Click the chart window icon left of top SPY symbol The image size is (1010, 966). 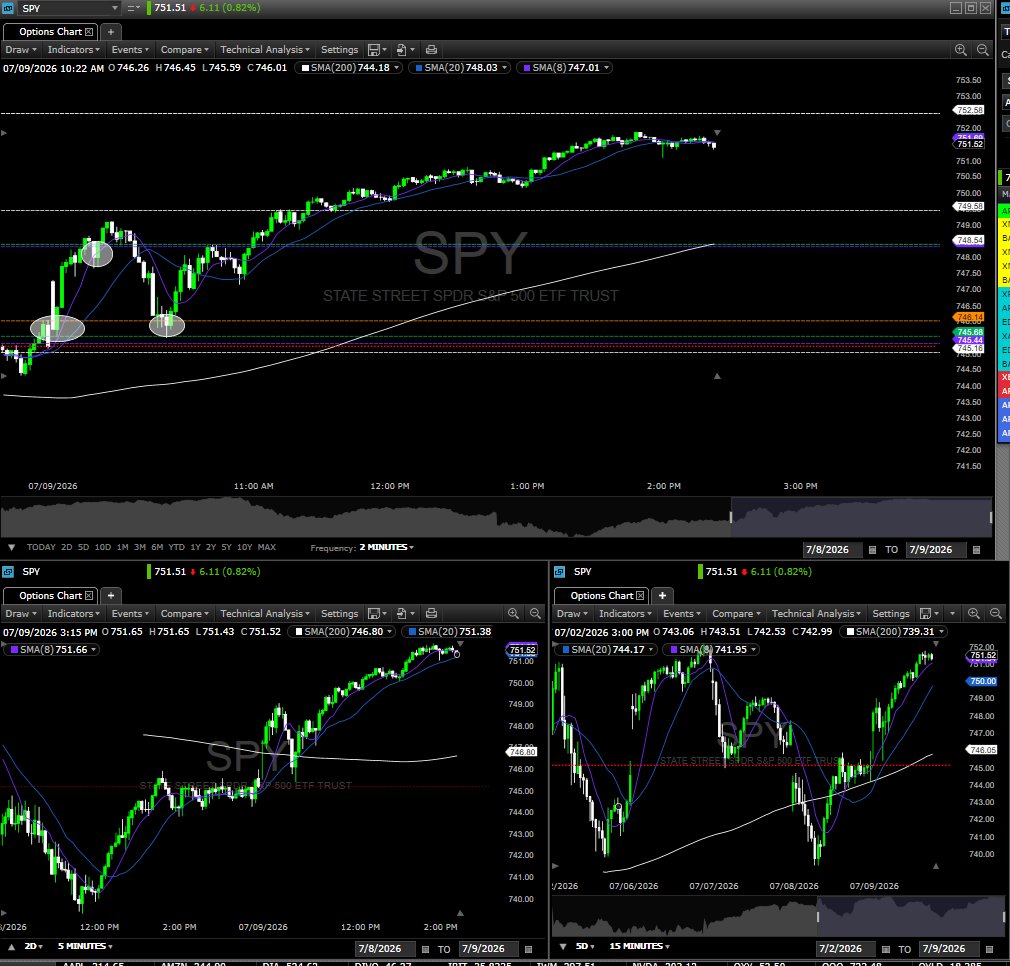click(8, 8)
